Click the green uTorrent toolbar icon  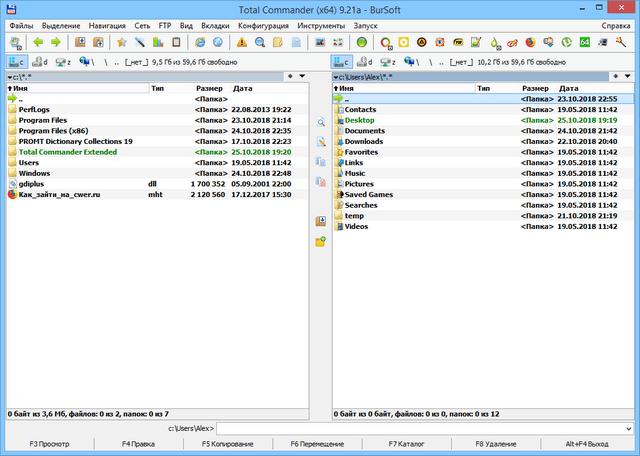click(565, 43)
